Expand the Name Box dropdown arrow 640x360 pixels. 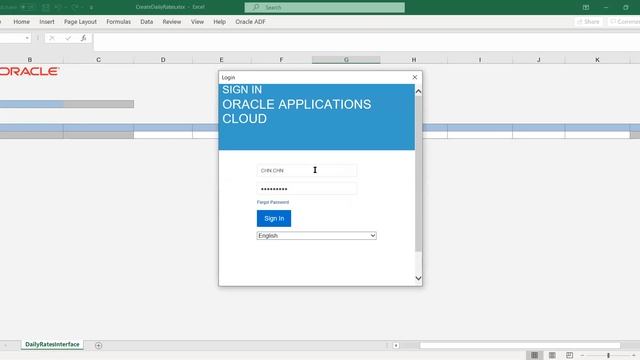[x=27, y=38]
